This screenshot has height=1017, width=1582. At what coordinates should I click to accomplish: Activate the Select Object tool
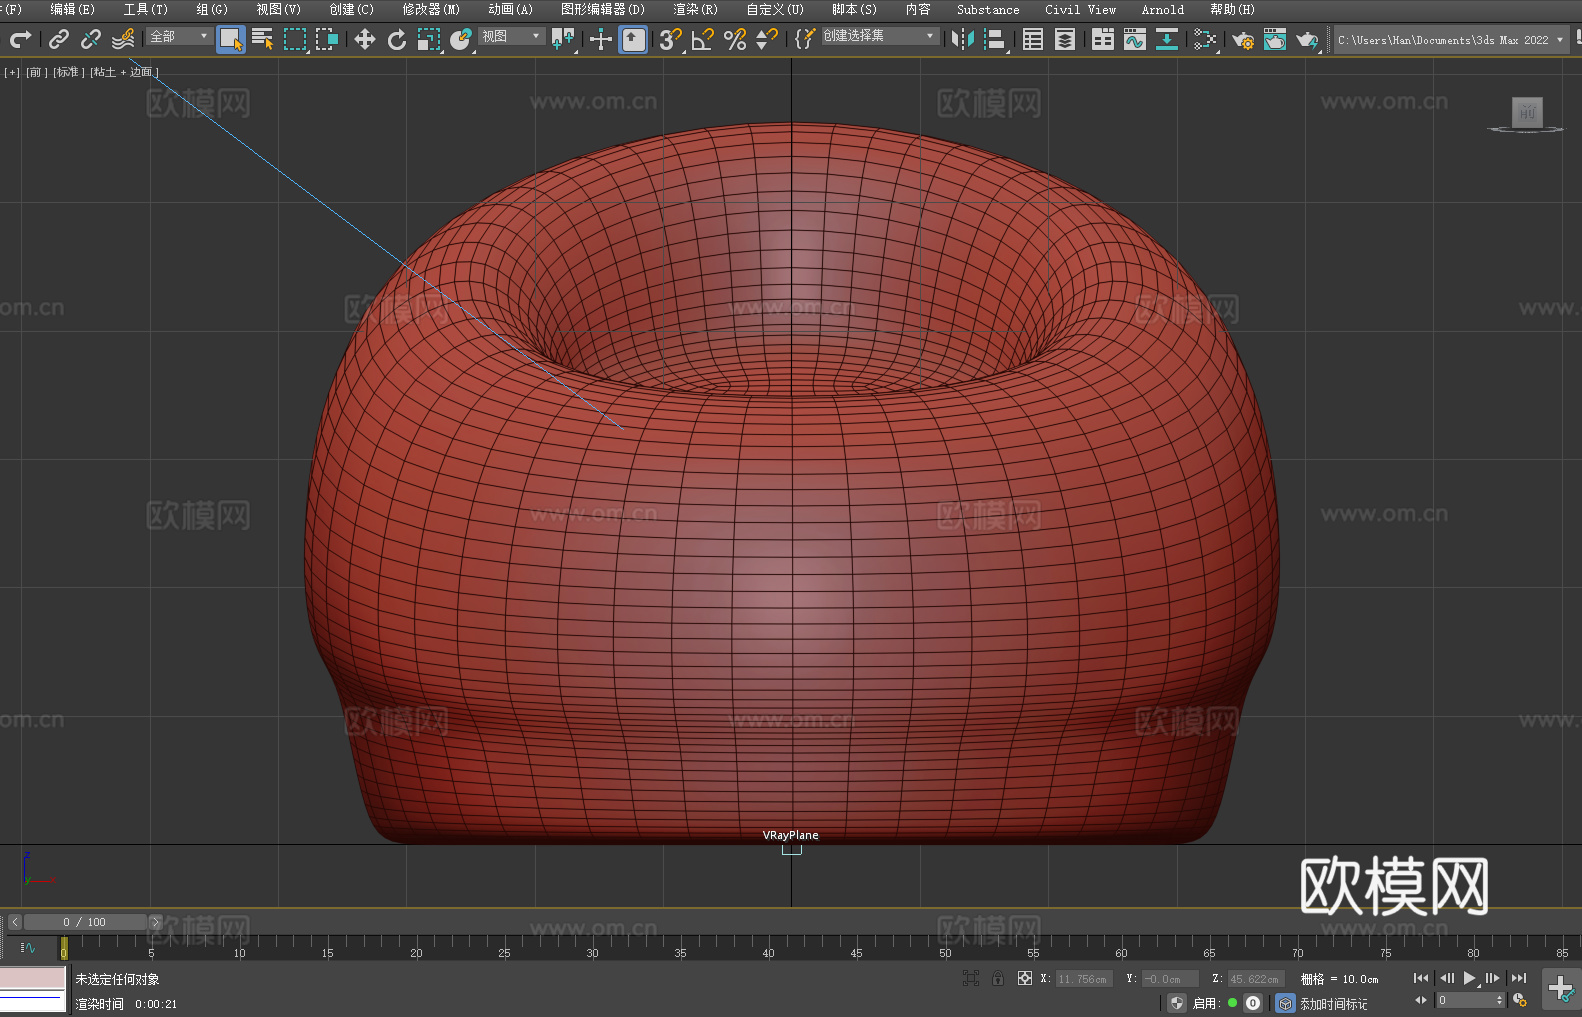click(231, 39)
